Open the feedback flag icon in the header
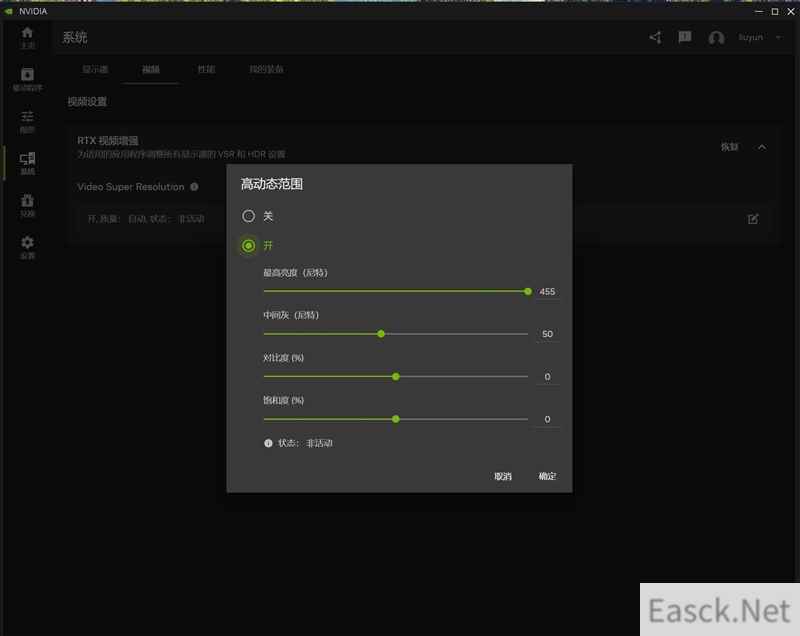 pos(685,37)
